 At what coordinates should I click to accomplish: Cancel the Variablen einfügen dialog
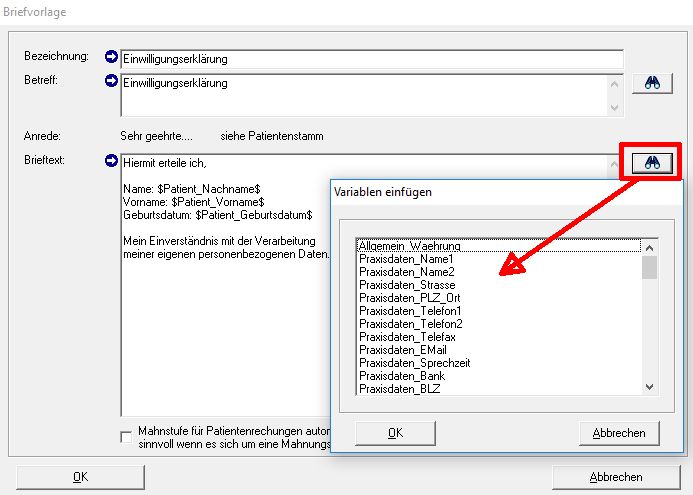(x=619, y=433)
